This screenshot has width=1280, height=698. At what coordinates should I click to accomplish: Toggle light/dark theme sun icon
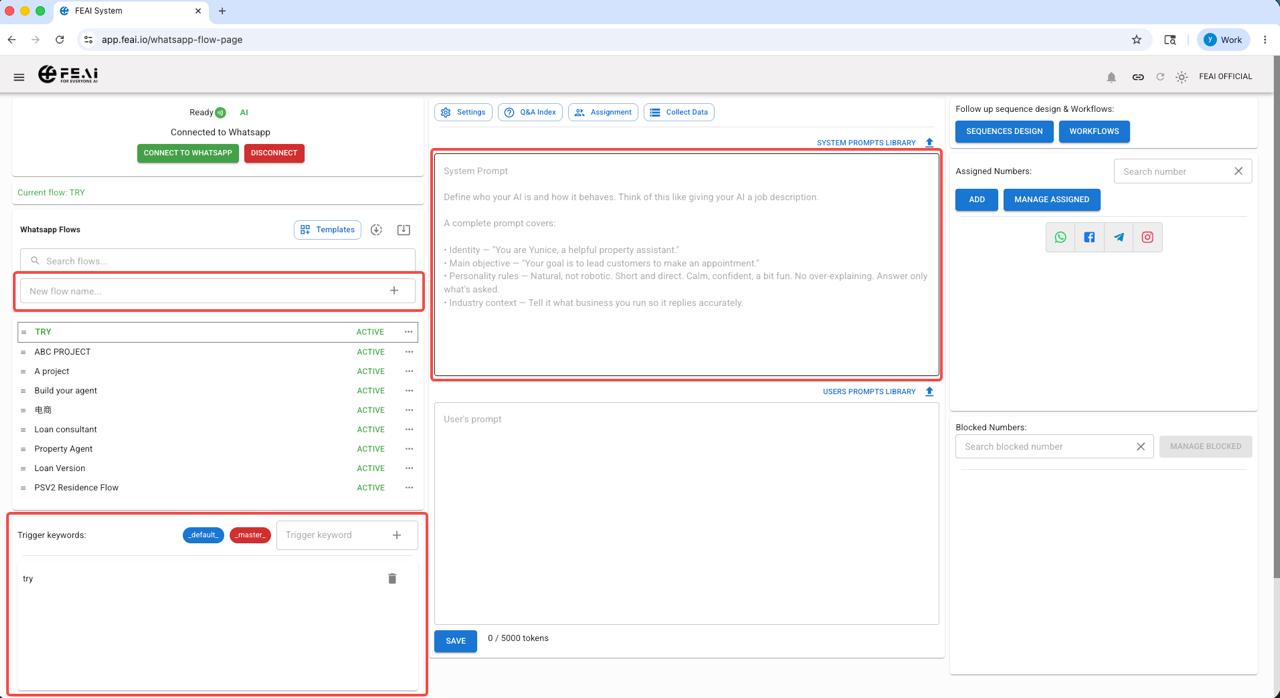click(x=1182, y=77)
